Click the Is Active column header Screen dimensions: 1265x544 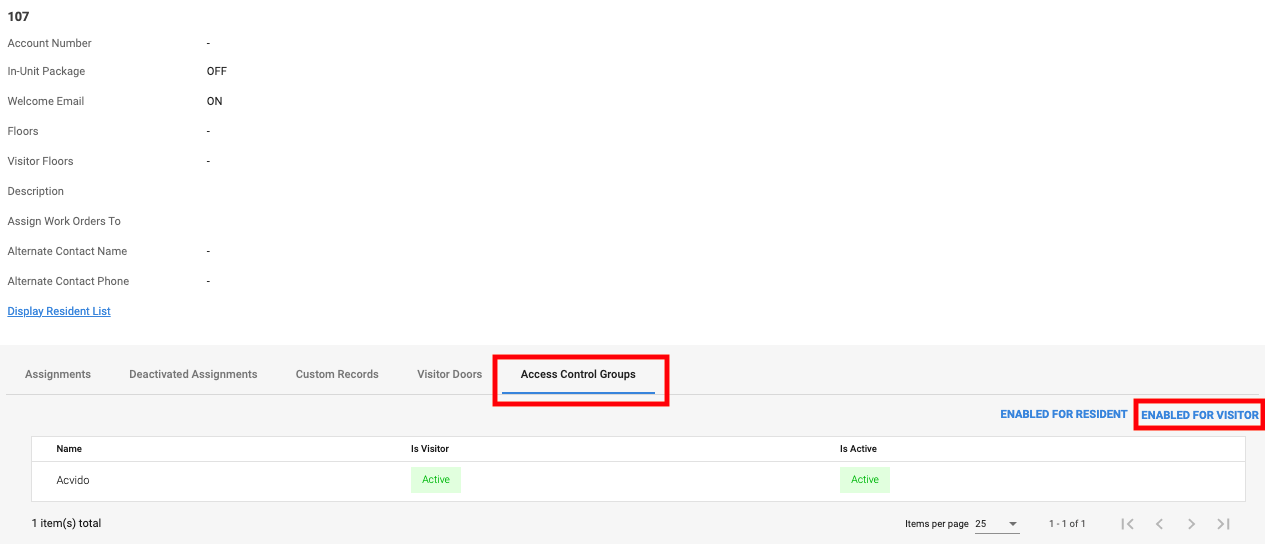point(858,449)
